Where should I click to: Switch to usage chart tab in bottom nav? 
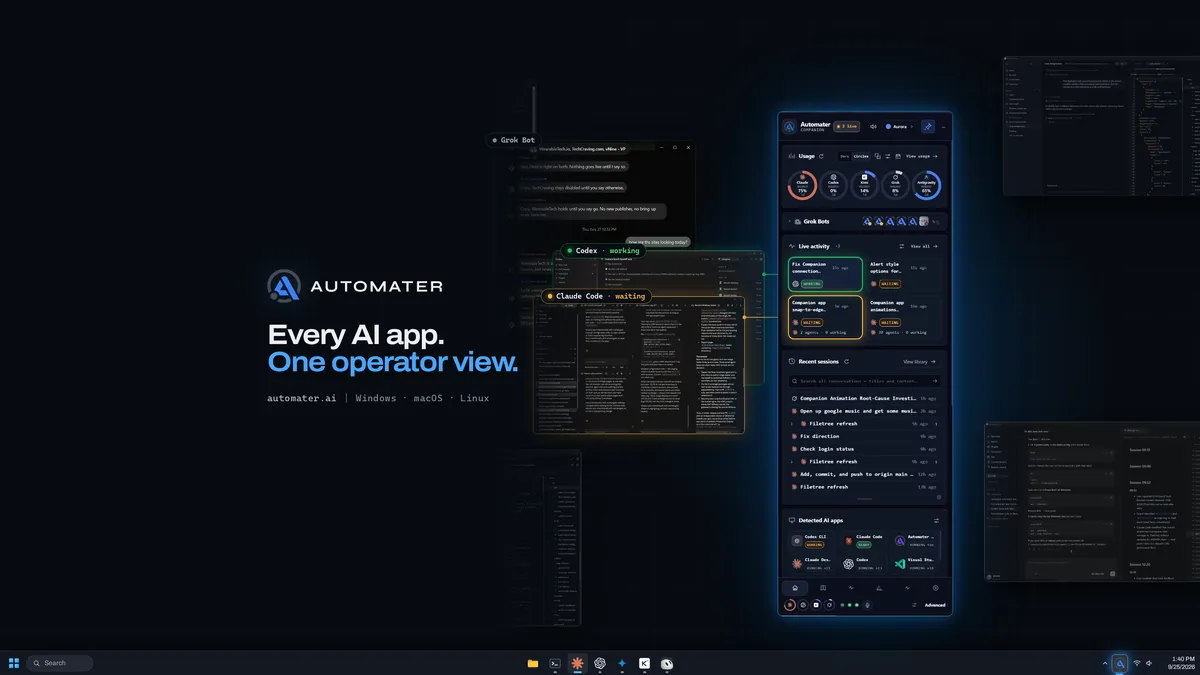[x=879, y=588]
